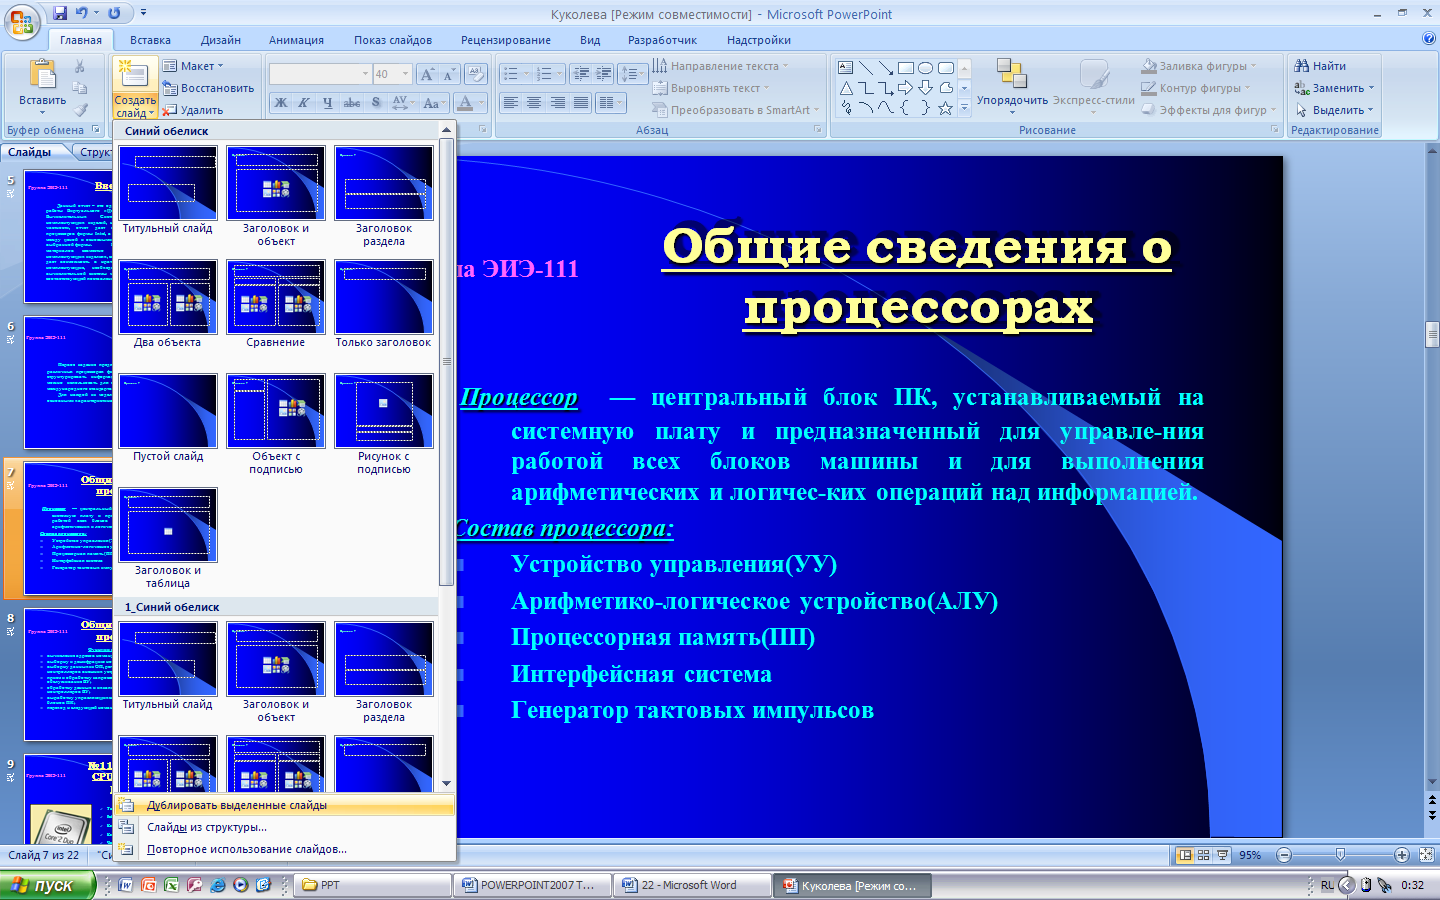The width and height of the screenshot is (1440, 900).
Task: Pick the Титульный слайд layout under Синий обелиск
Action: pyautogui.click(x=168, y=190)
